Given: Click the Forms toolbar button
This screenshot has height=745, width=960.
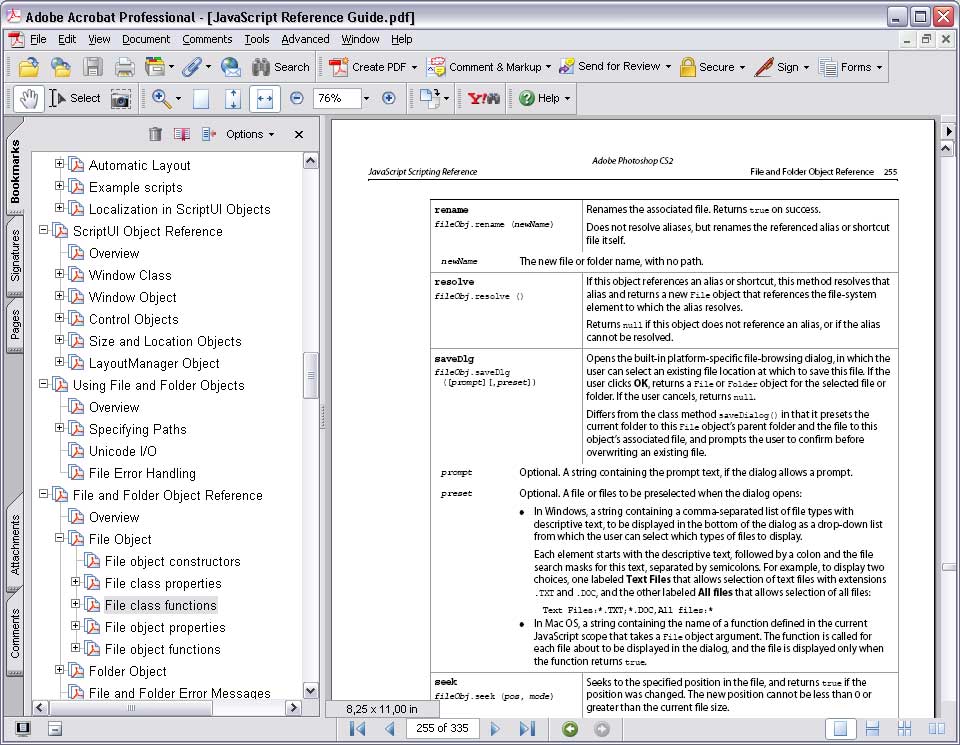Looking at the screenshot, I should 851,67.
